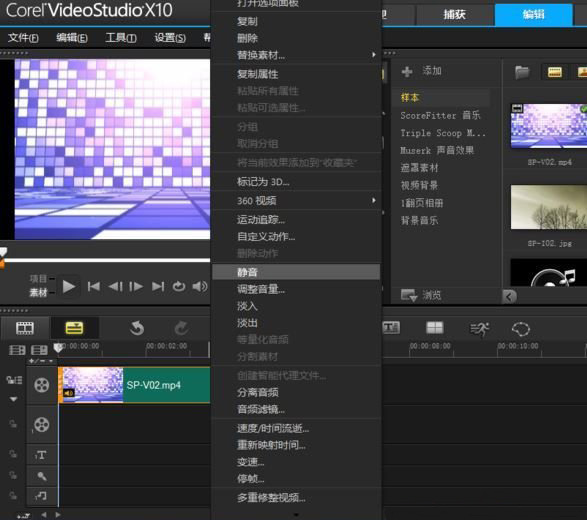Open the mask creator tool
The height and width of the screenshot is (520, 587).
click(x=521, y=329)
